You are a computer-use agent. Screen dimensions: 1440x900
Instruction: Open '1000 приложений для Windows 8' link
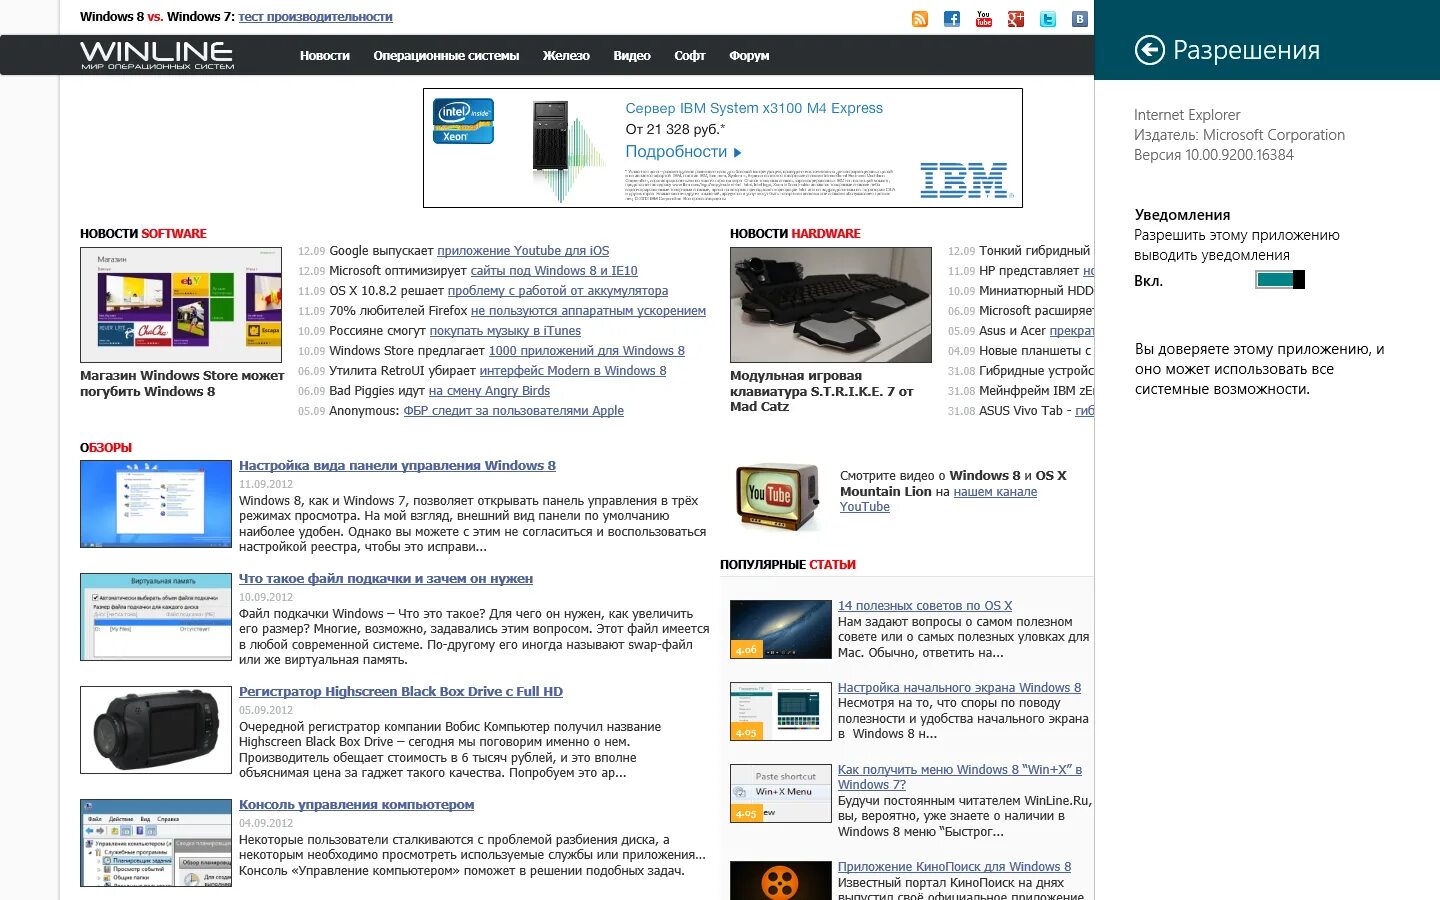(x=587, y=351)
